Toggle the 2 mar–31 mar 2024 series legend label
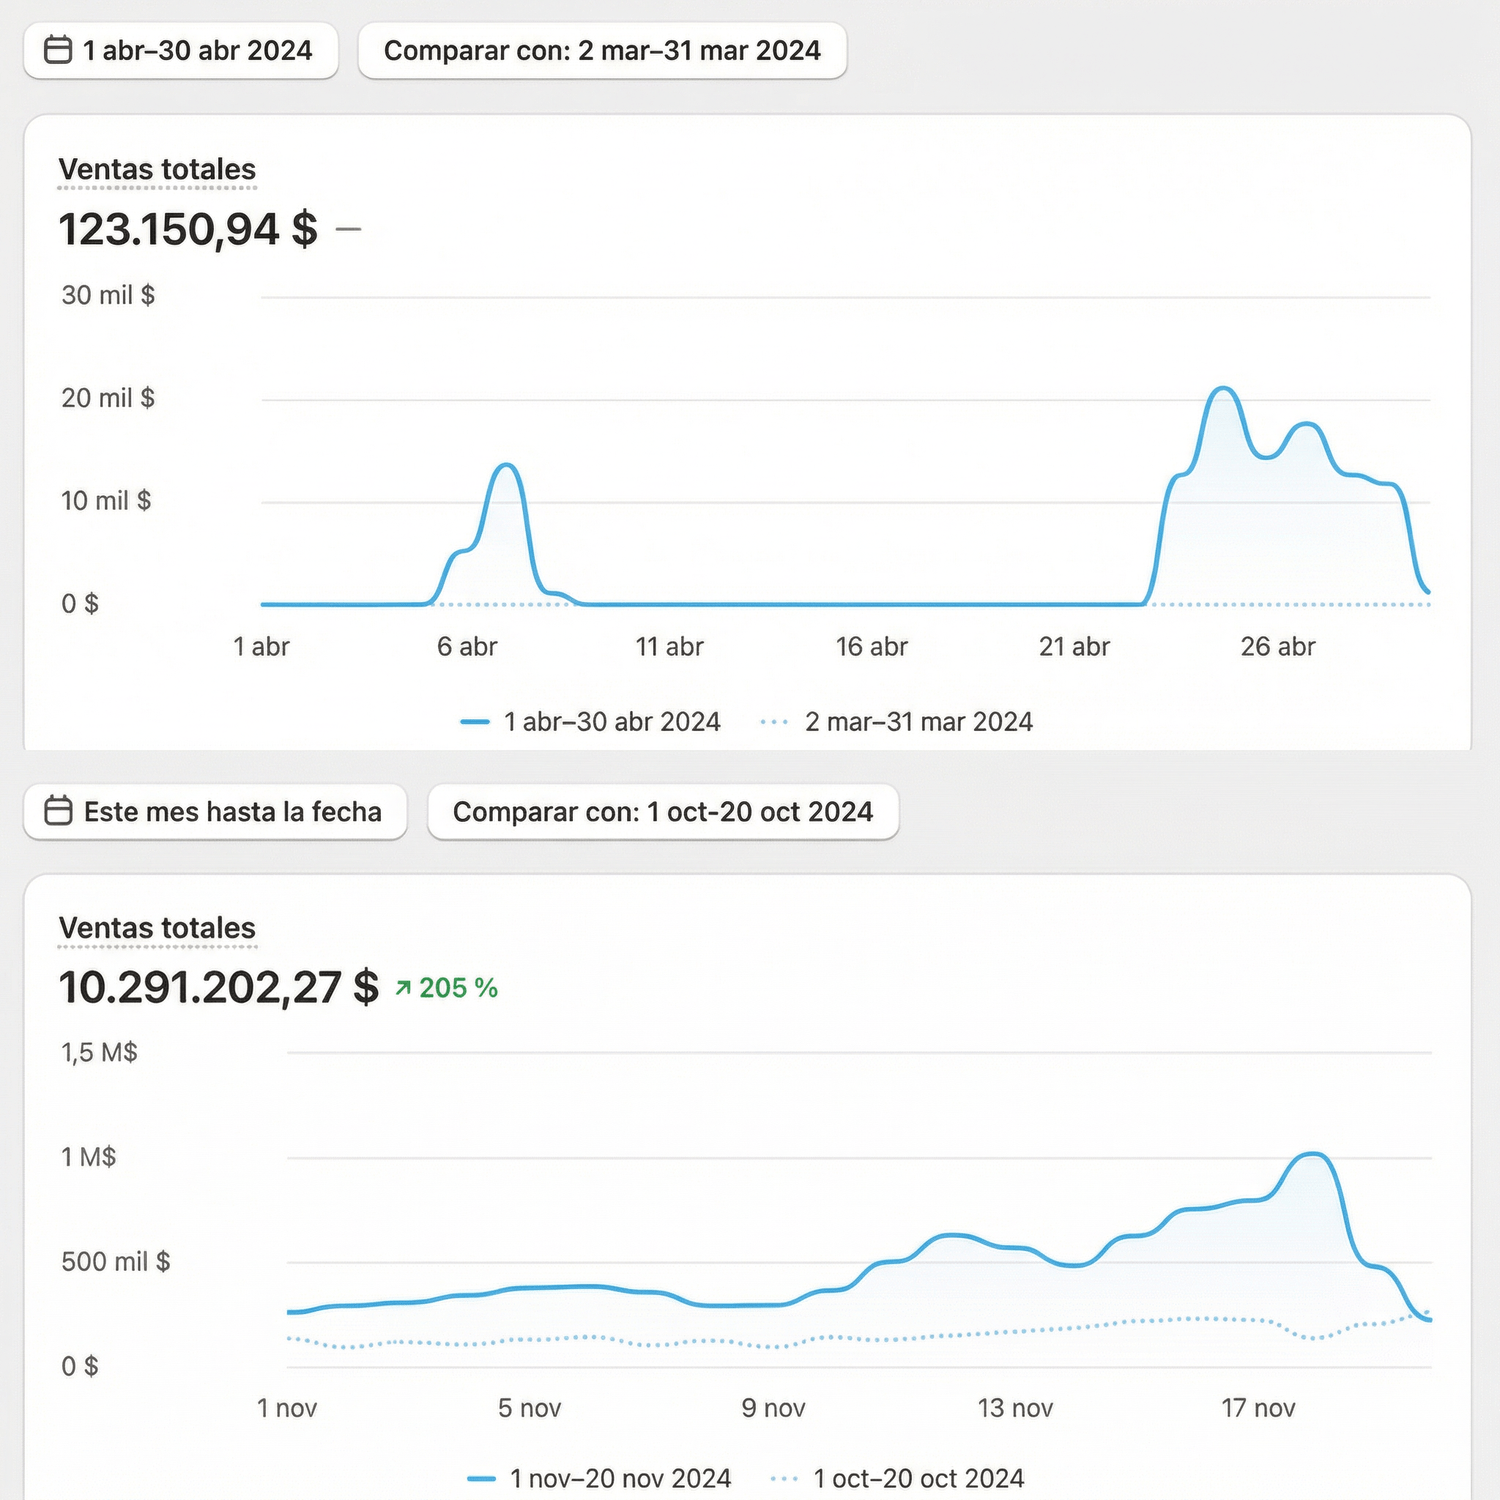The width and height of the screenshot is (1500, 1500). (918, 722)
